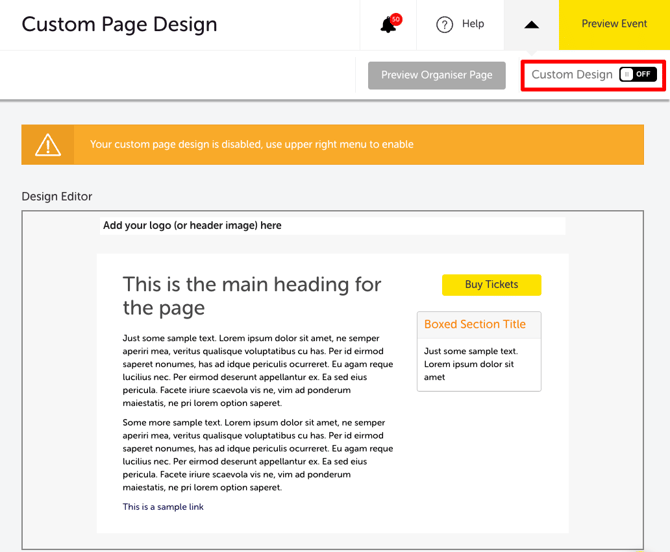
Task: Click Preview Organiser Page button
Action: [x=437, y=75]
